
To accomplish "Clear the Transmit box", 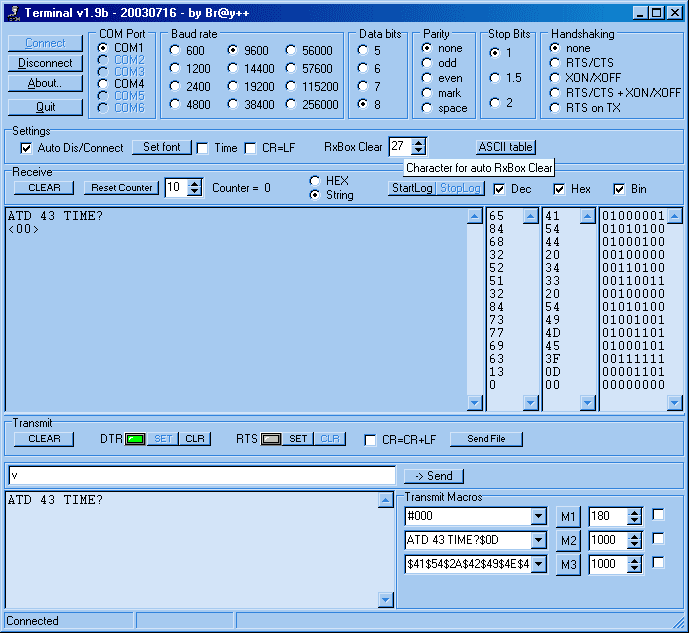I will point(44,439).
